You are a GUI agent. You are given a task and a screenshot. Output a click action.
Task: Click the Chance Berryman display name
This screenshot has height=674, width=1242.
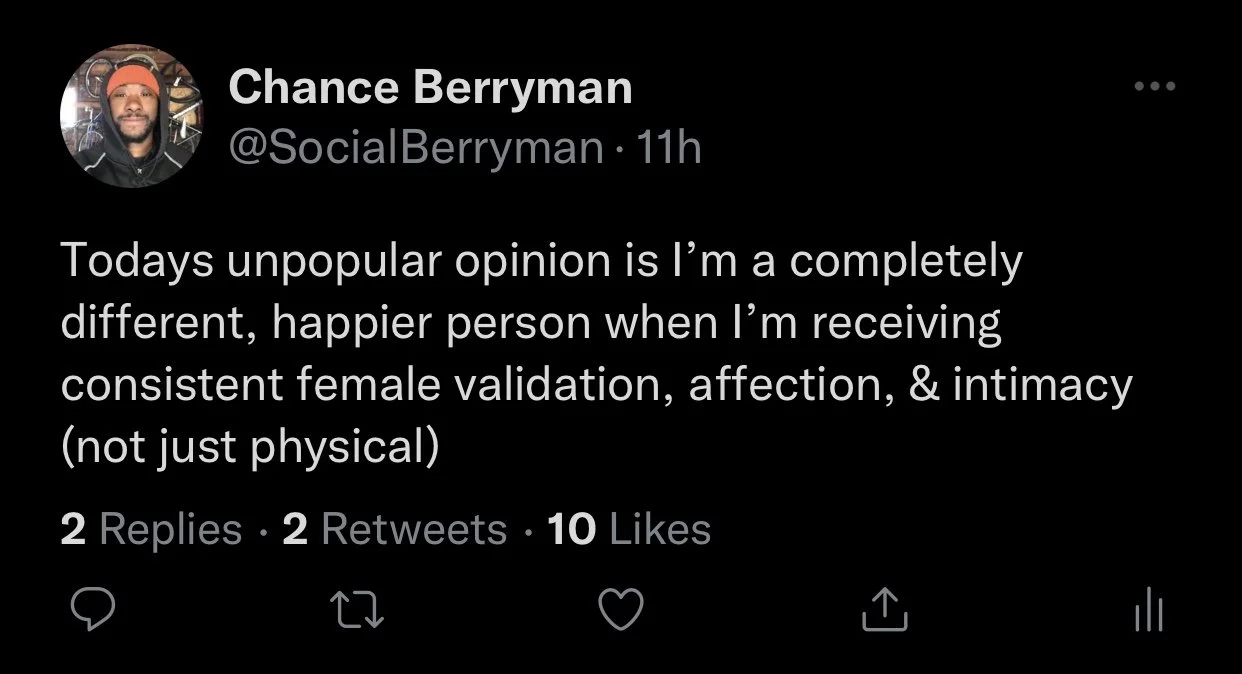431,88
